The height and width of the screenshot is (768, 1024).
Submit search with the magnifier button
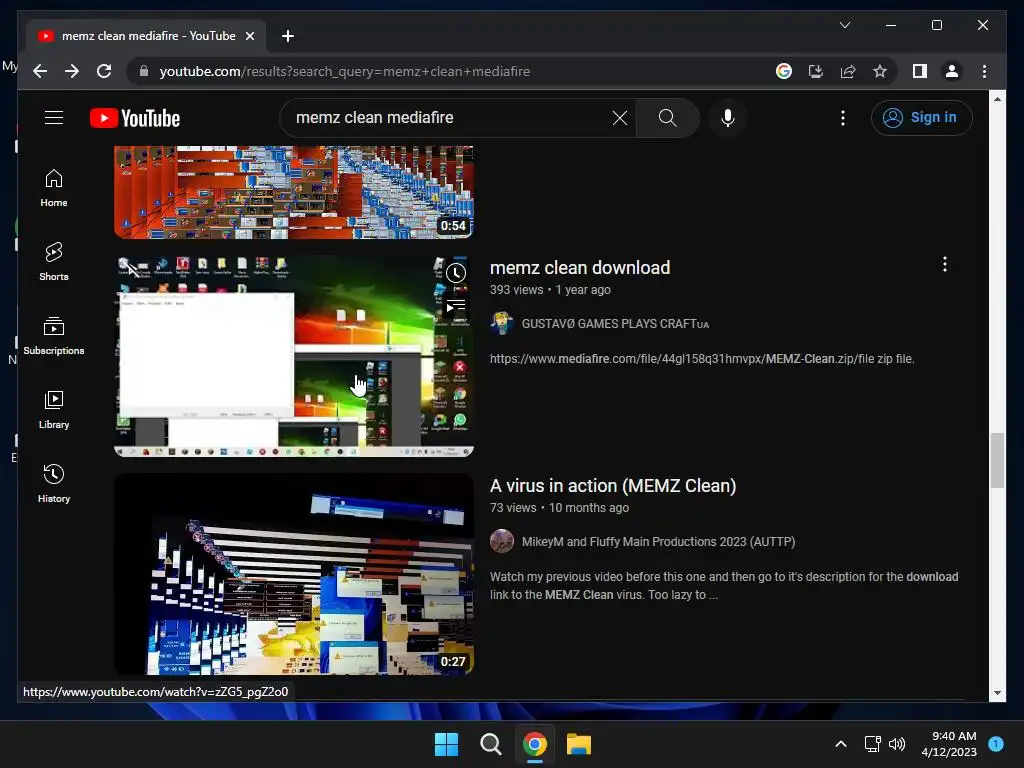pos(667,118)
